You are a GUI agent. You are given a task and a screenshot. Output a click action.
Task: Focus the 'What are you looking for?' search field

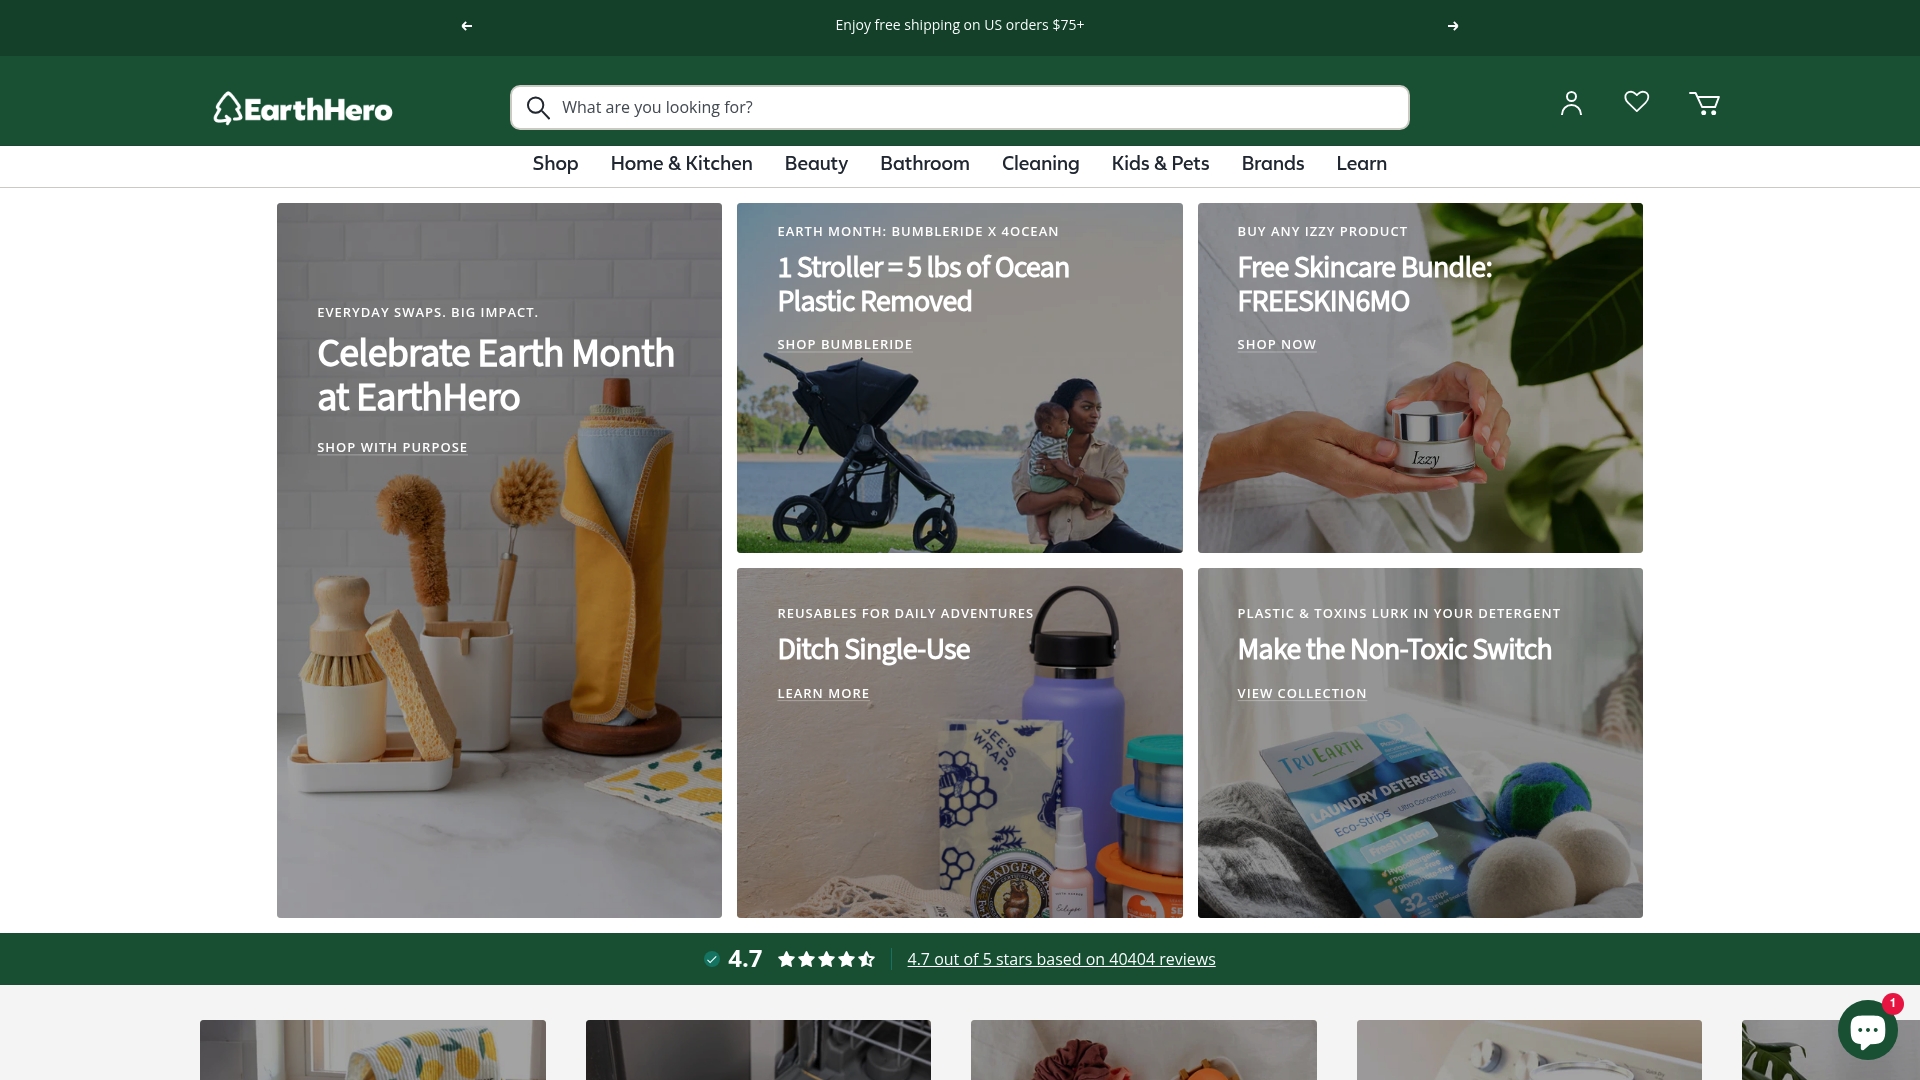point(960,107)
